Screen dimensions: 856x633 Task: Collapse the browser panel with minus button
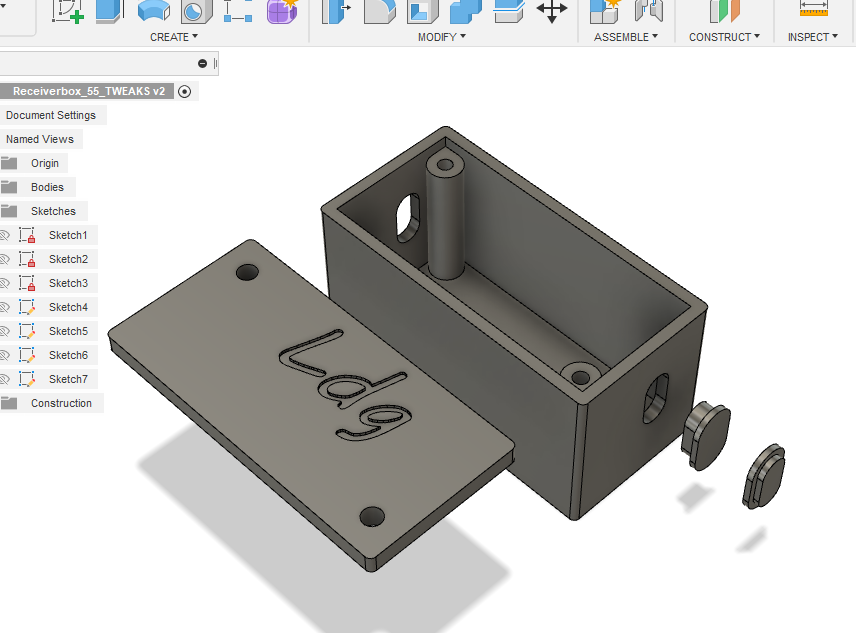coord(203,63)
